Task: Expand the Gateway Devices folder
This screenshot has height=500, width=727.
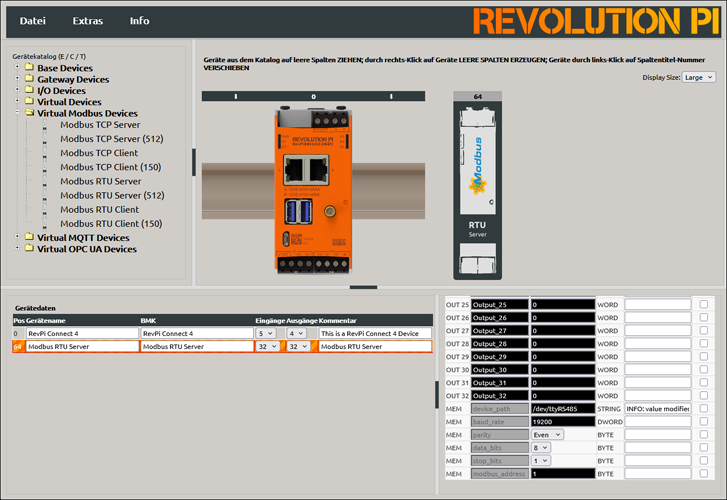Action: coord(17,78)
